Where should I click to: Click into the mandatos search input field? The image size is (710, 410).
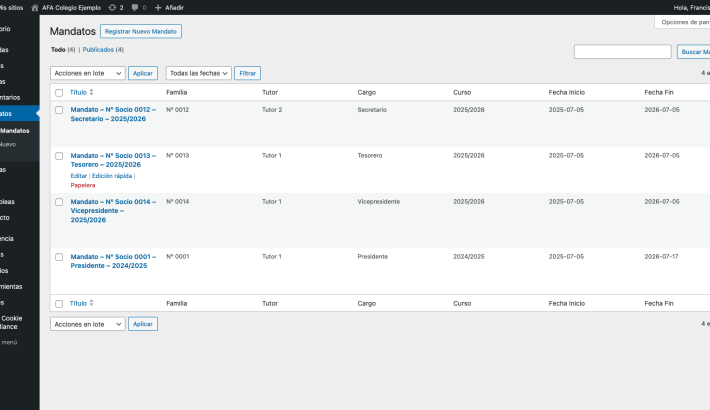coord(622,52)
